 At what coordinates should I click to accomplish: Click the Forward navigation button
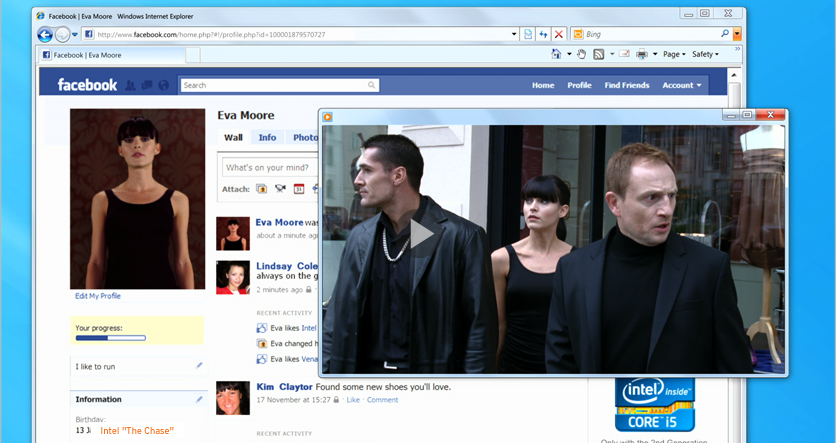pos(62,35)
